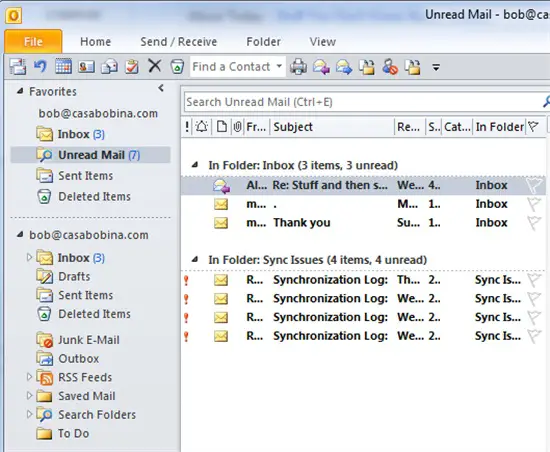The image size is (550, 452).
Task: Click the Forward icon with the blue arrow
Action: (x=344, y=67)
